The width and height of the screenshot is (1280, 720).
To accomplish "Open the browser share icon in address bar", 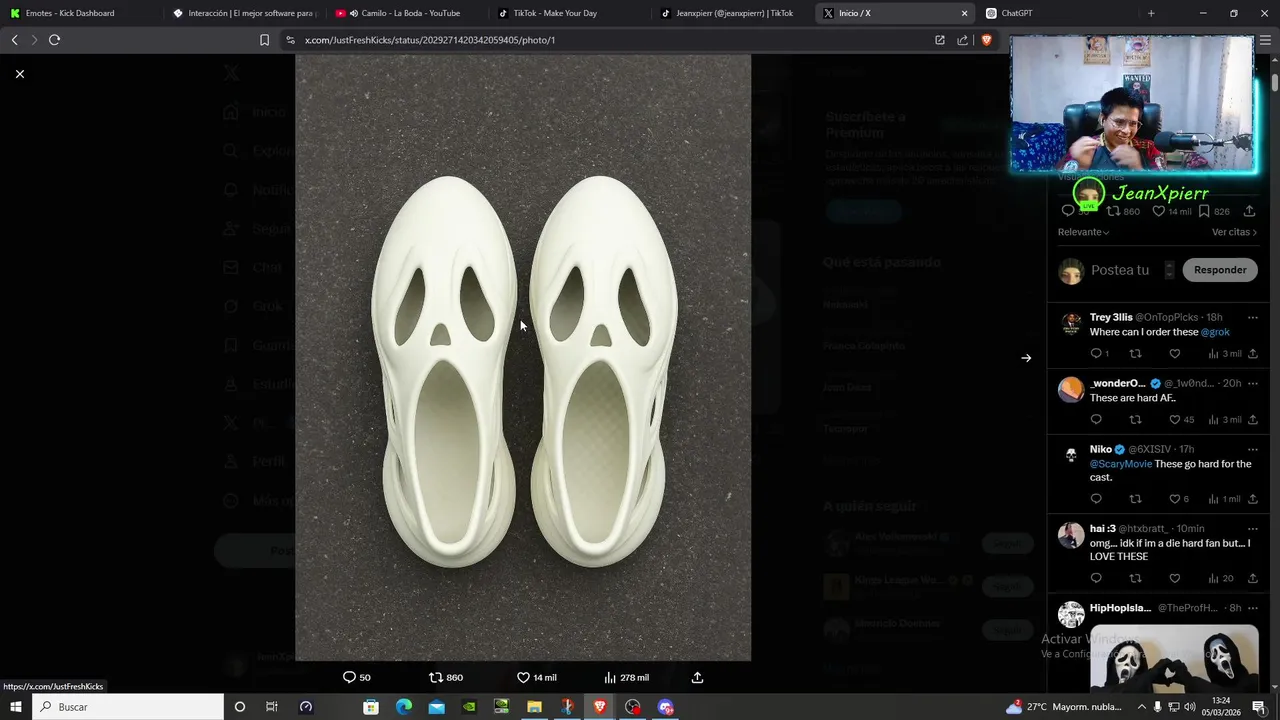I will [x=962, y=40].
